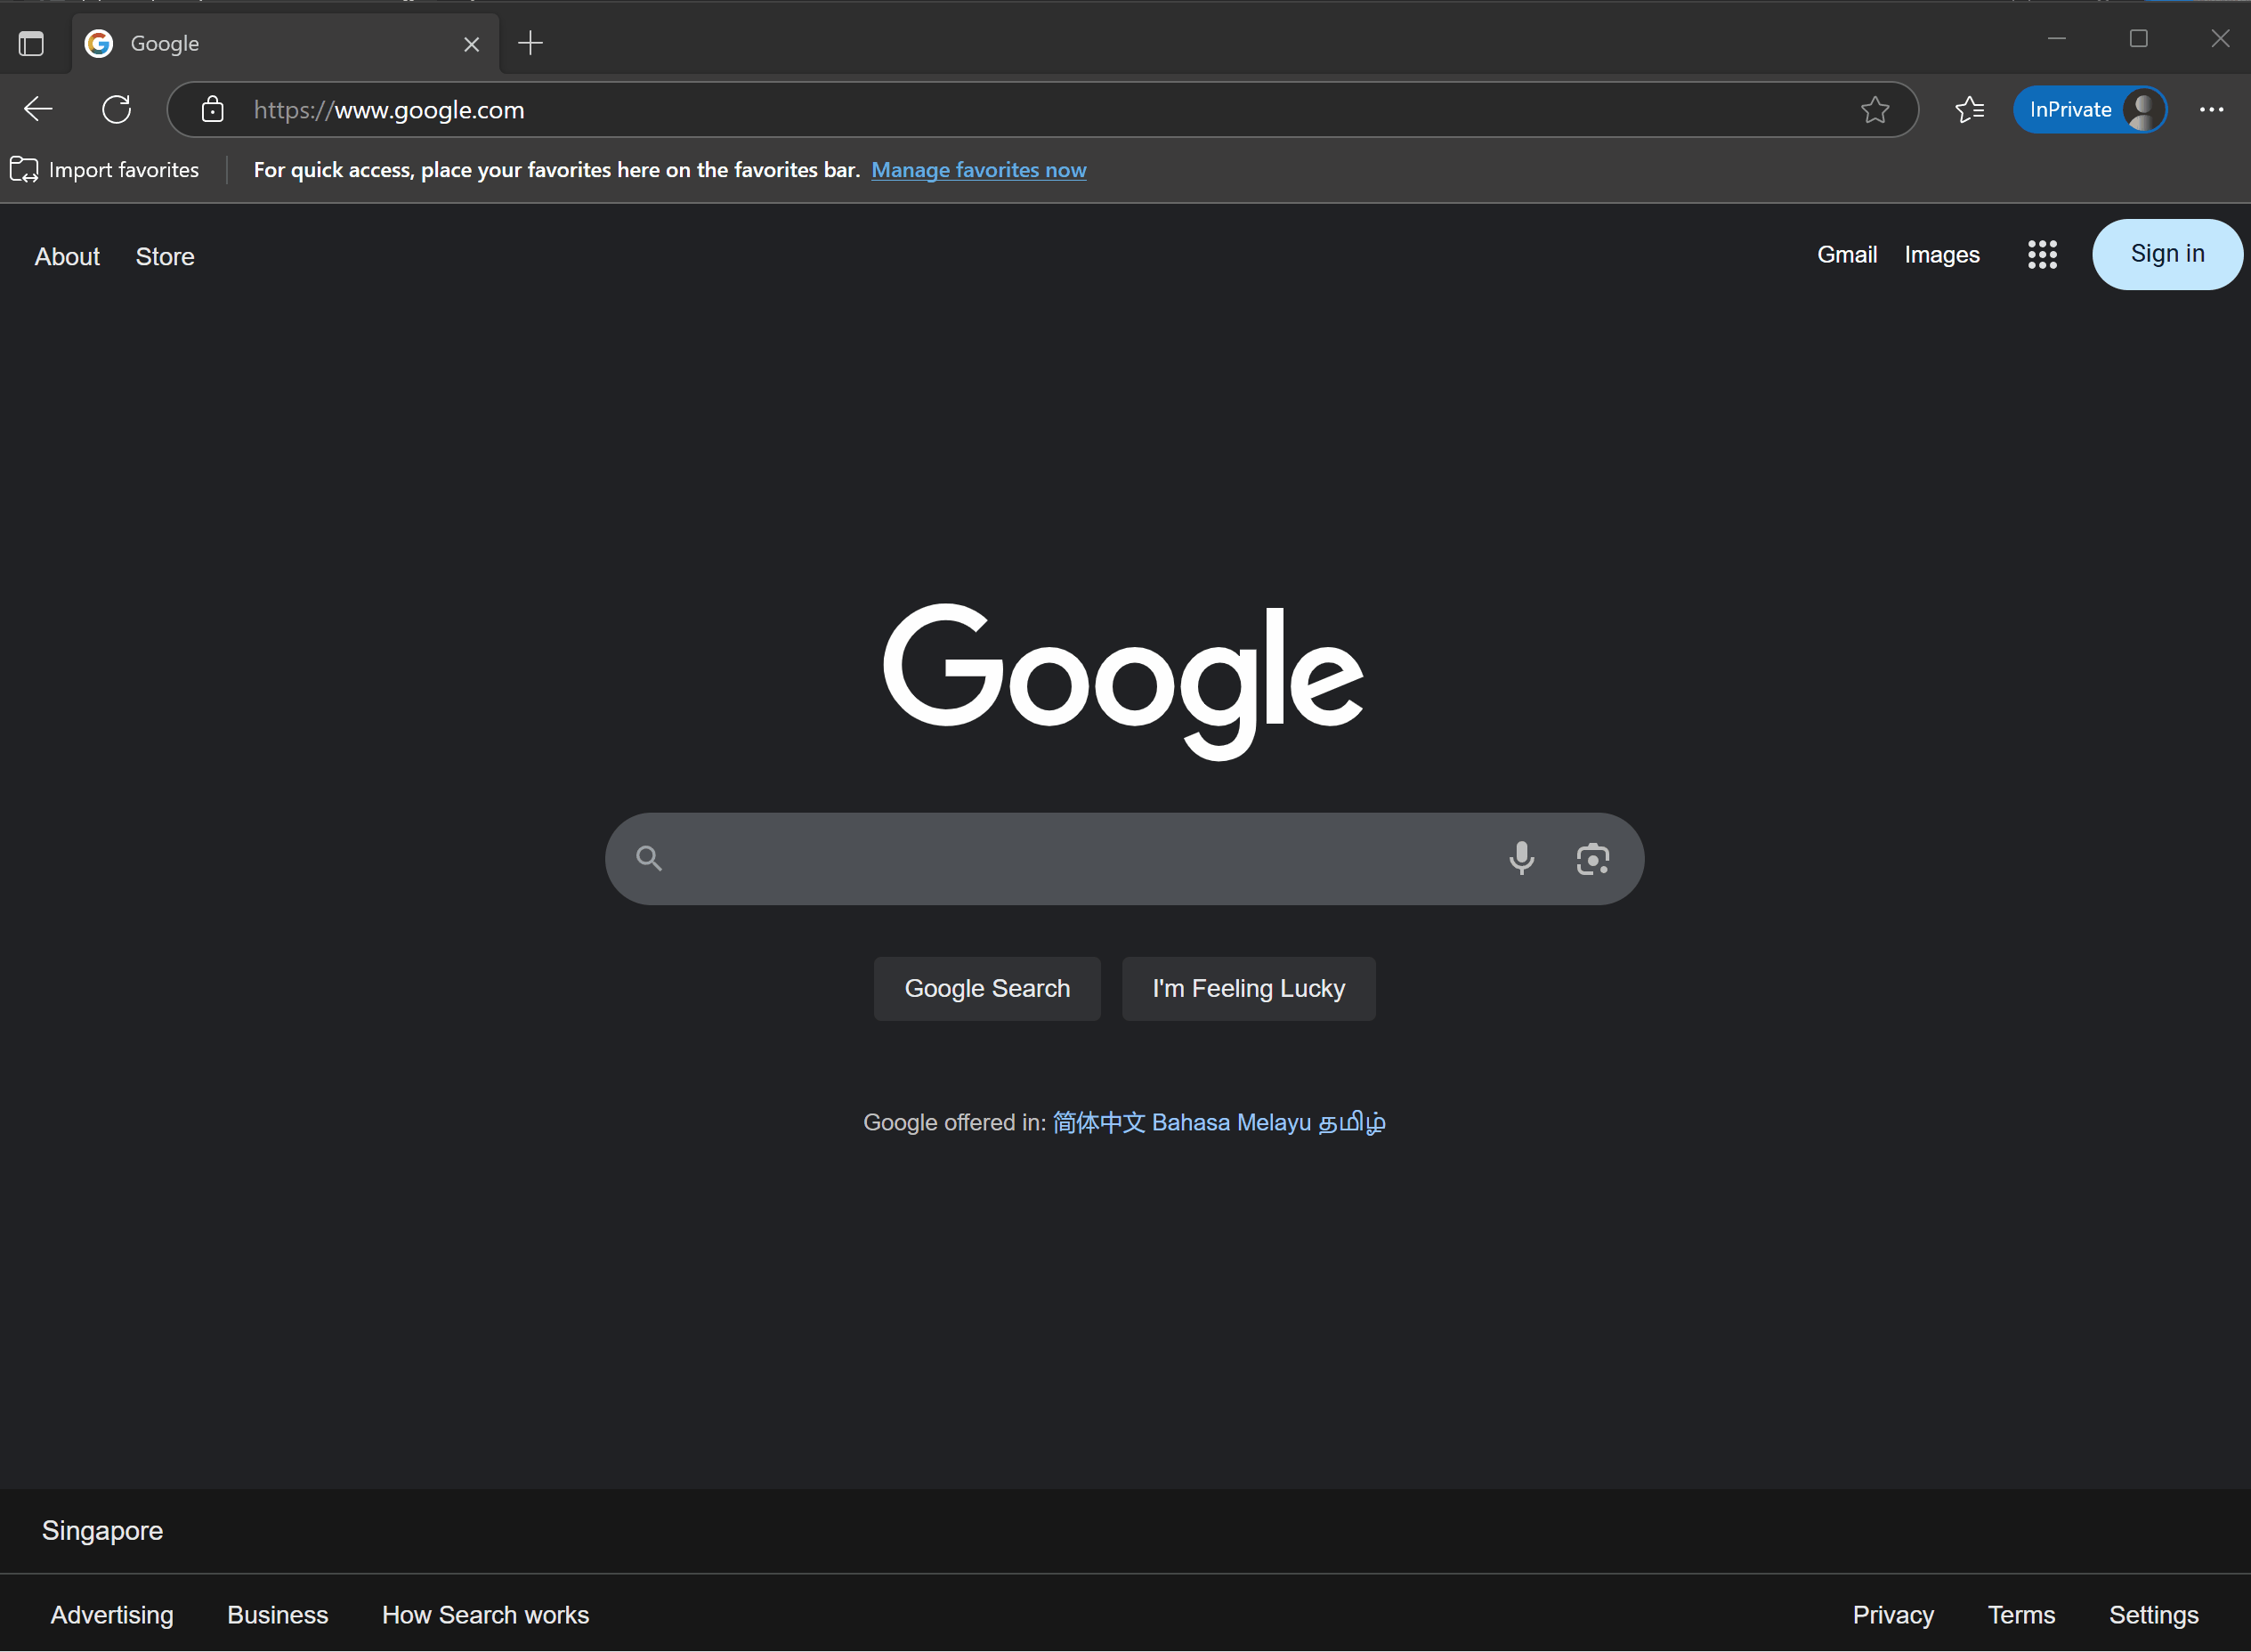
Task: Open Settings and more ellipsis menu
Action: [x=2211, y=109]
